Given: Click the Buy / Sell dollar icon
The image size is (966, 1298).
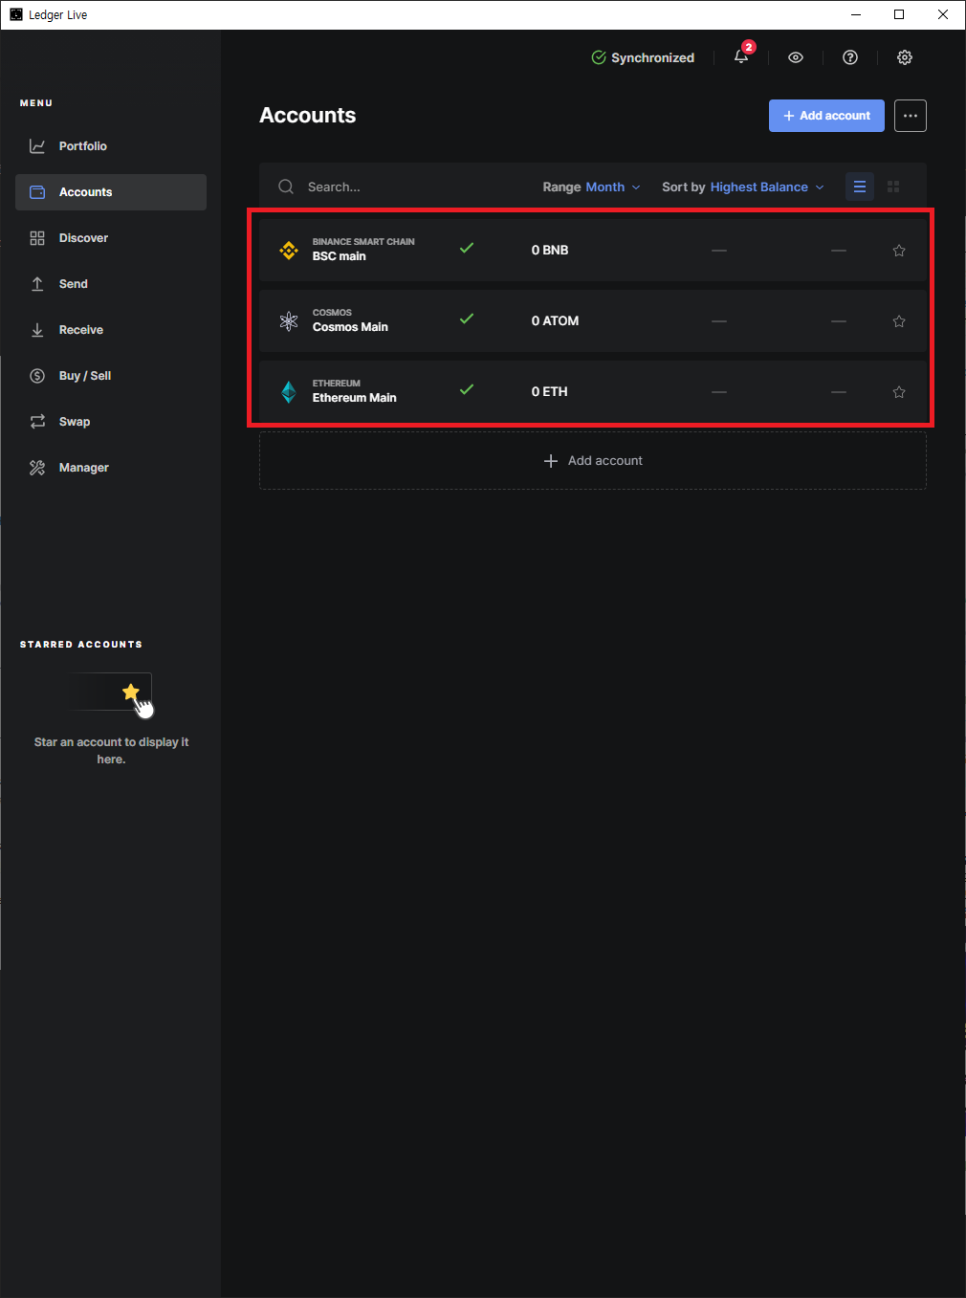Looking at the screenshot, I should 37,376.
